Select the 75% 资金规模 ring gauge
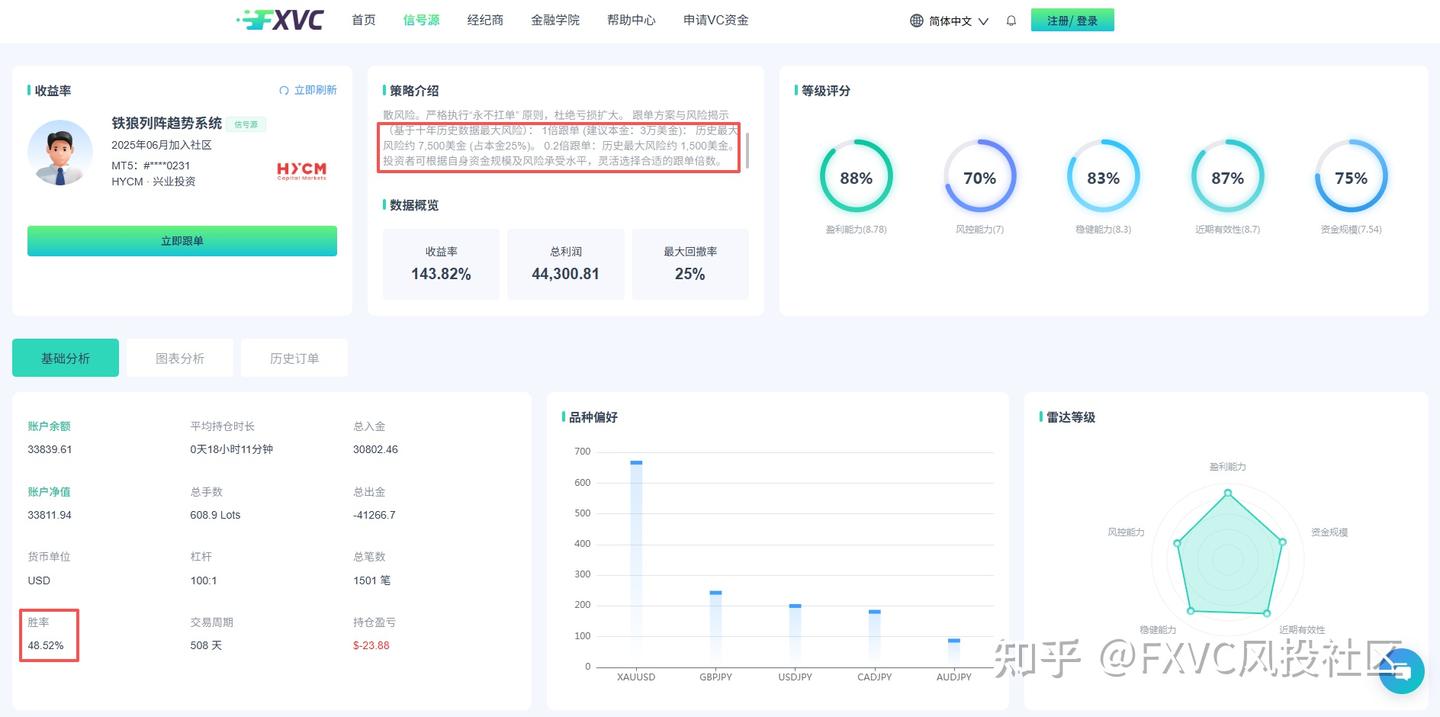This screenshot has width=1440, height=717. (x=1351, y=178)
